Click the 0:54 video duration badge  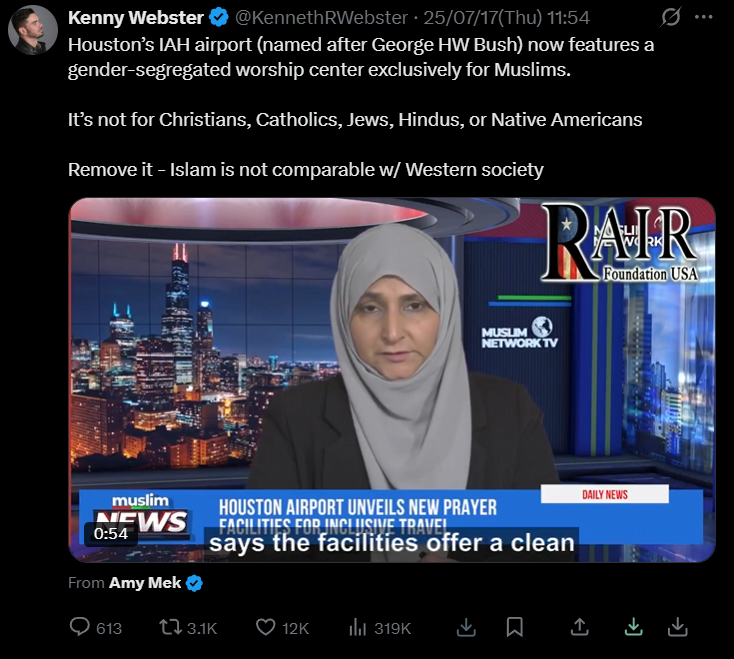pos(111,534)
